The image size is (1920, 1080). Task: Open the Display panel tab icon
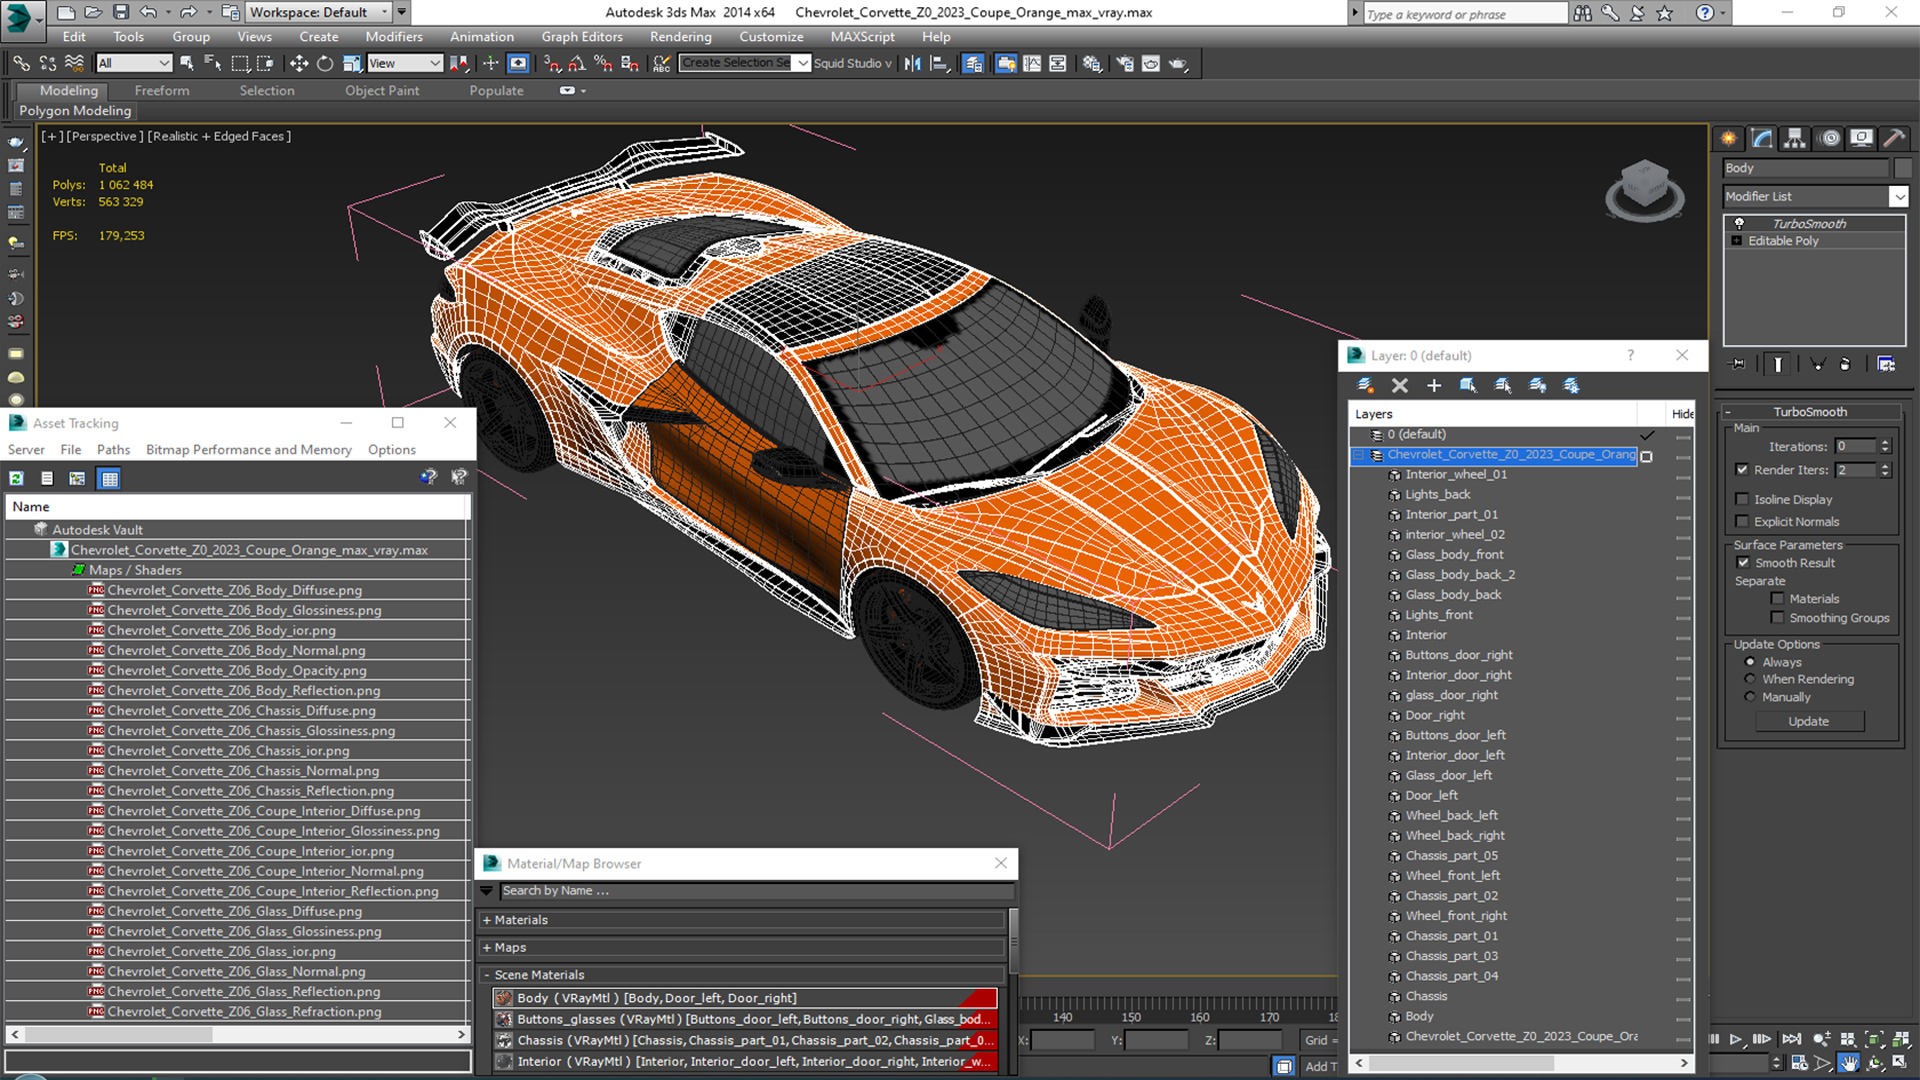[x=1861, y=138]
